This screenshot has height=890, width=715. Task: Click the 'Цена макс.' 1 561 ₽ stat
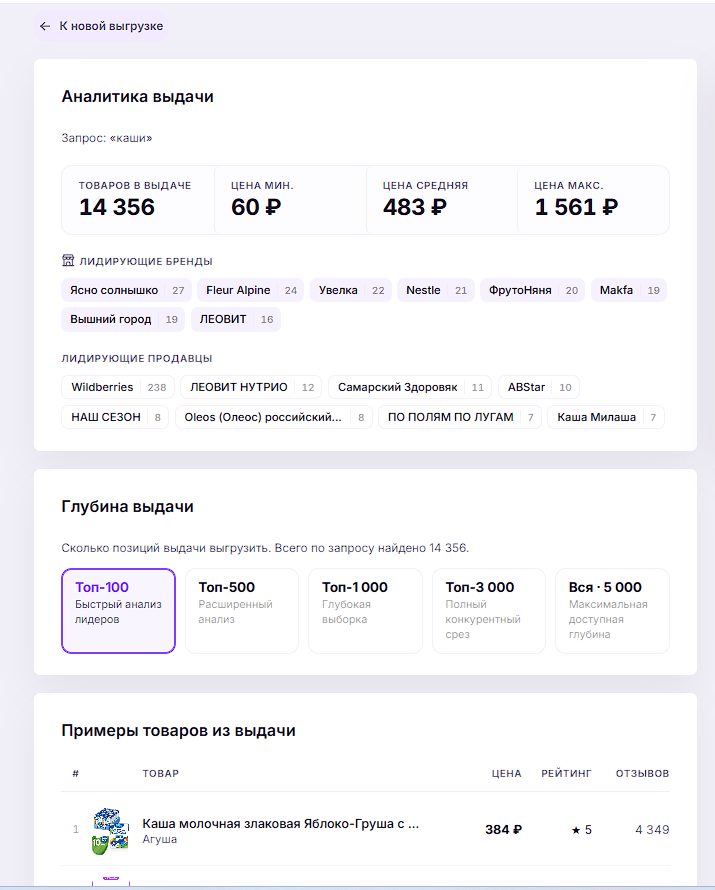click(x=594, y=200)
